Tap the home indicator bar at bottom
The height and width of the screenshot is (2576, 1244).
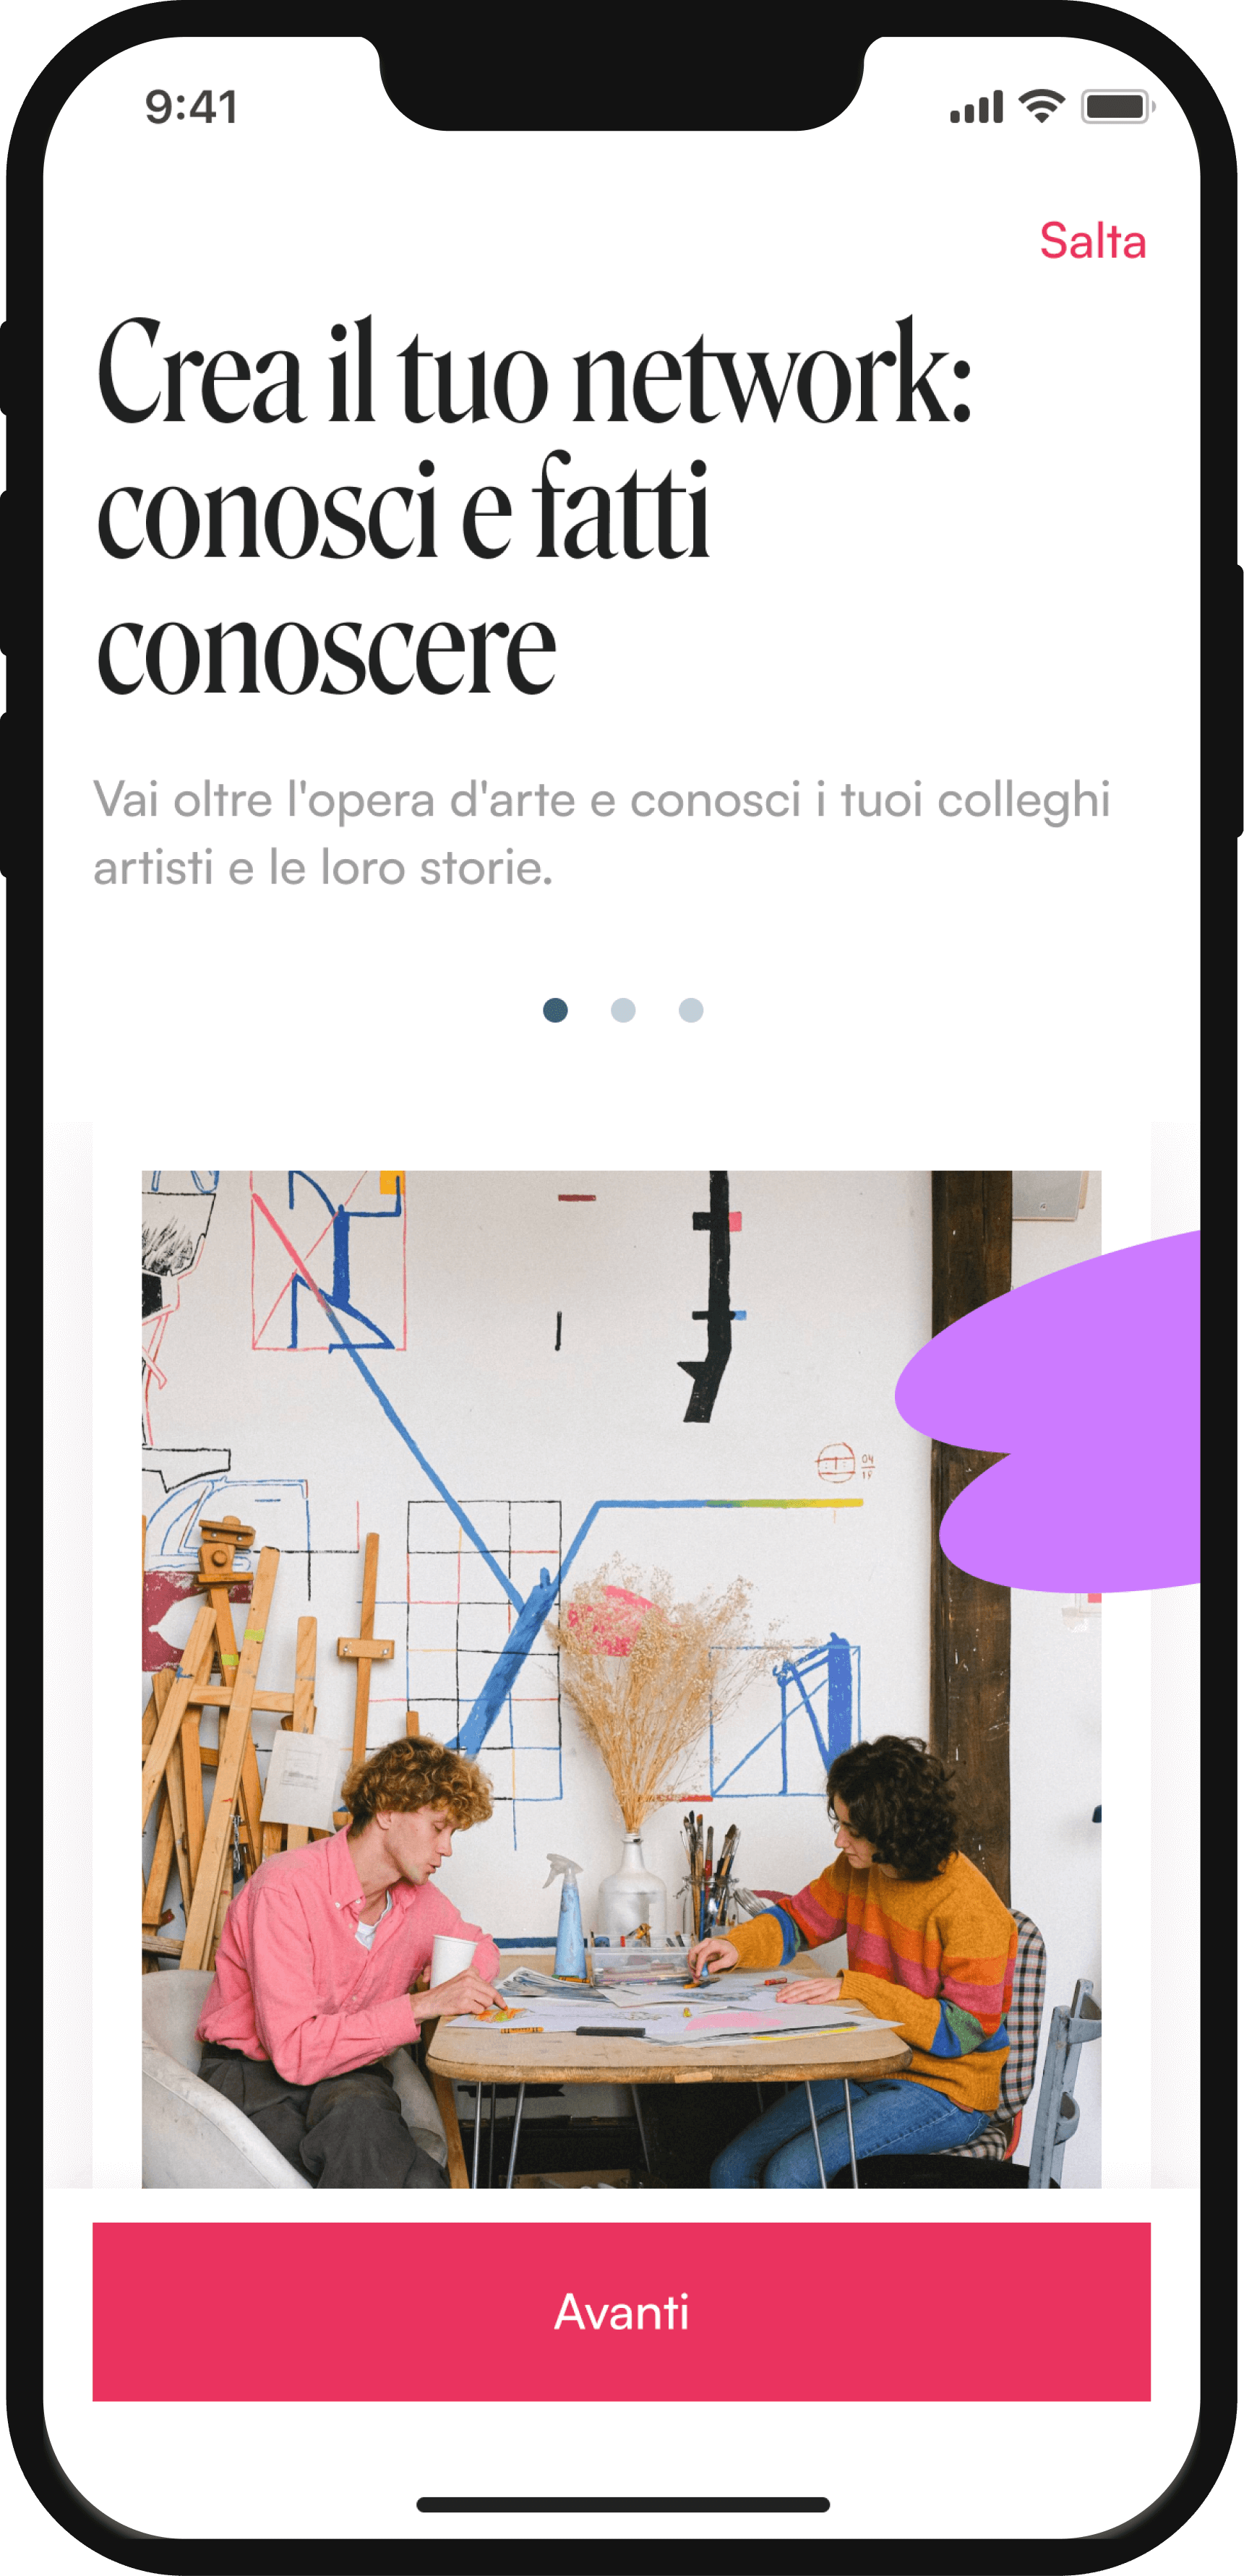tap(622, 2504)
